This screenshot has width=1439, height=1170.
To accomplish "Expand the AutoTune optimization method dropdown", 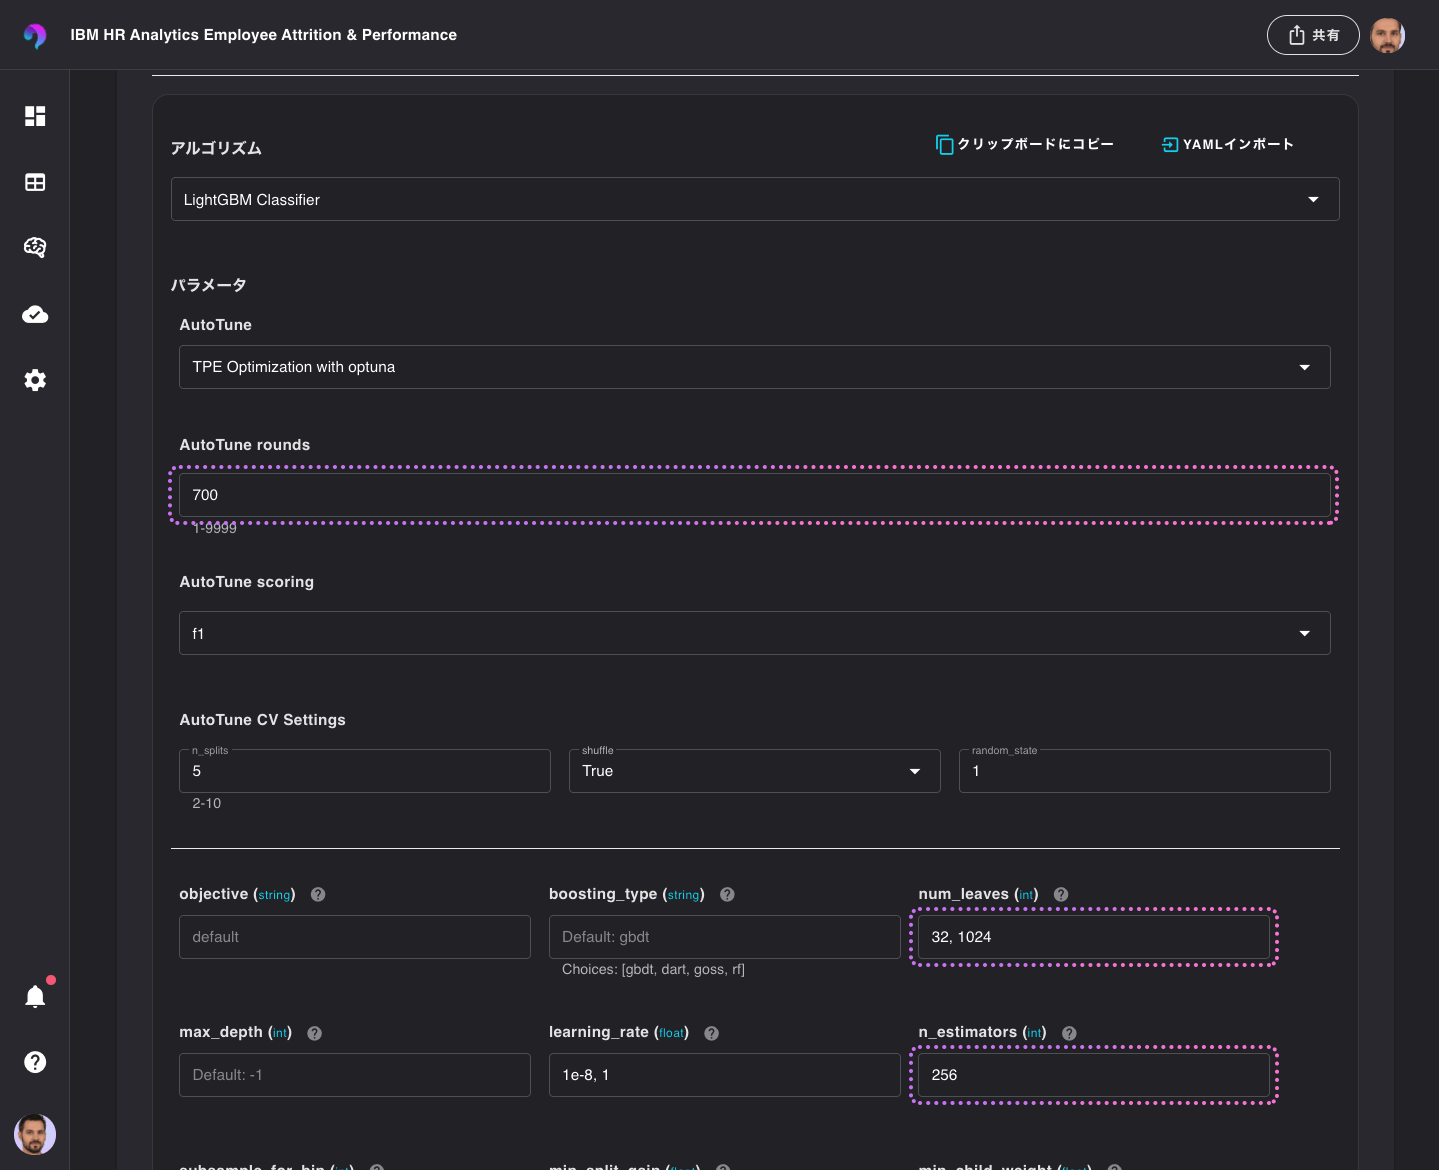I will (x=1305, y=367).
